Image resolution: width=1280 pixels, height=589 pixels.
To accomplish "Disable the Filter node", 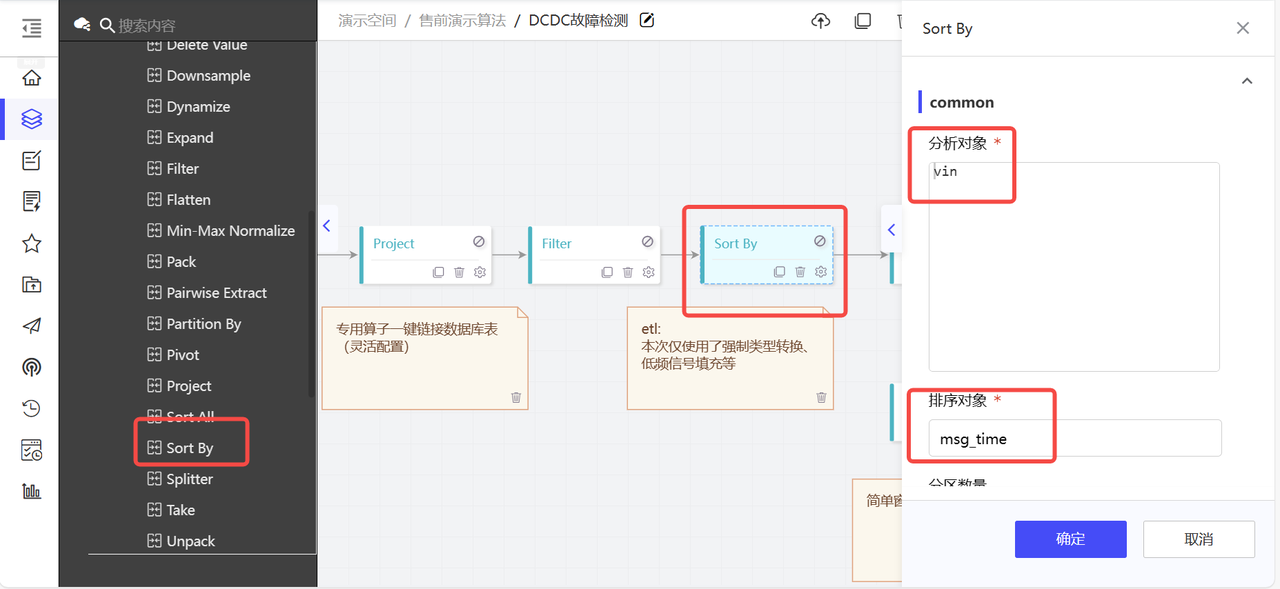I will click(x=648, y=242).
